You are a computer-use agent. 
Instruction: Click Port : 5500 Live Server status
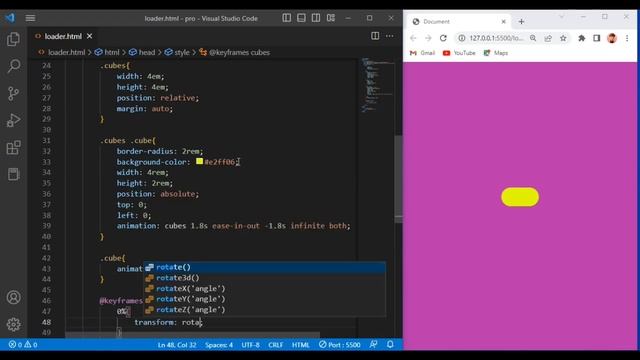coord(340,345)
